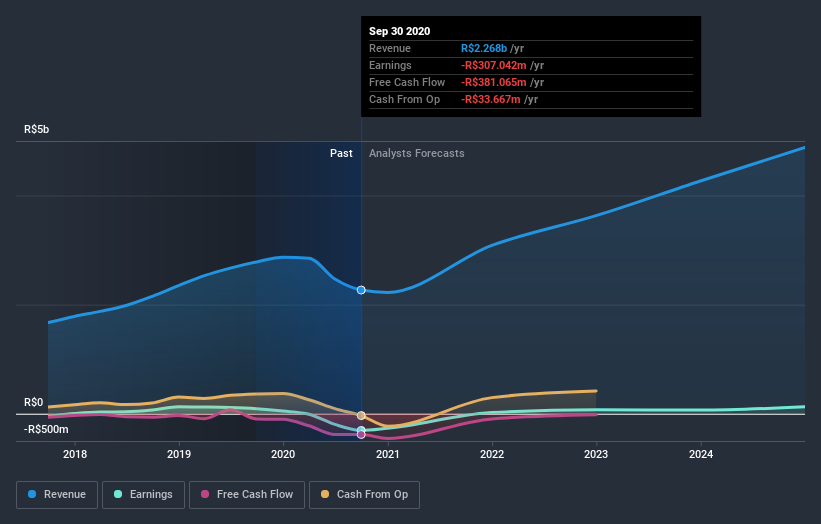Viewport: 821px width, 524px height.
Task: Click the Cash From Op row label in tooltip
Action: (404, 99)
